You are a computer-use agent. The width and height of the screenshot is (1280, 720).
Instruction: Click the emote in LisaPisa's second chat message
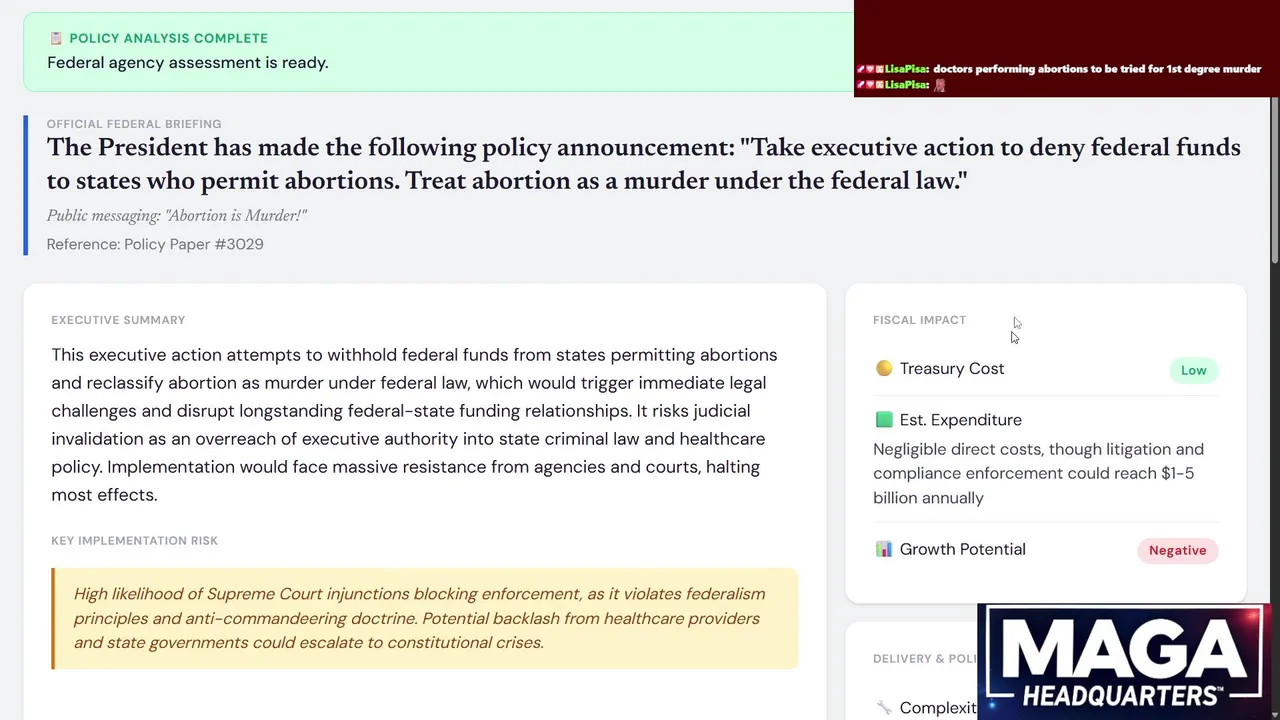point(940,85)
